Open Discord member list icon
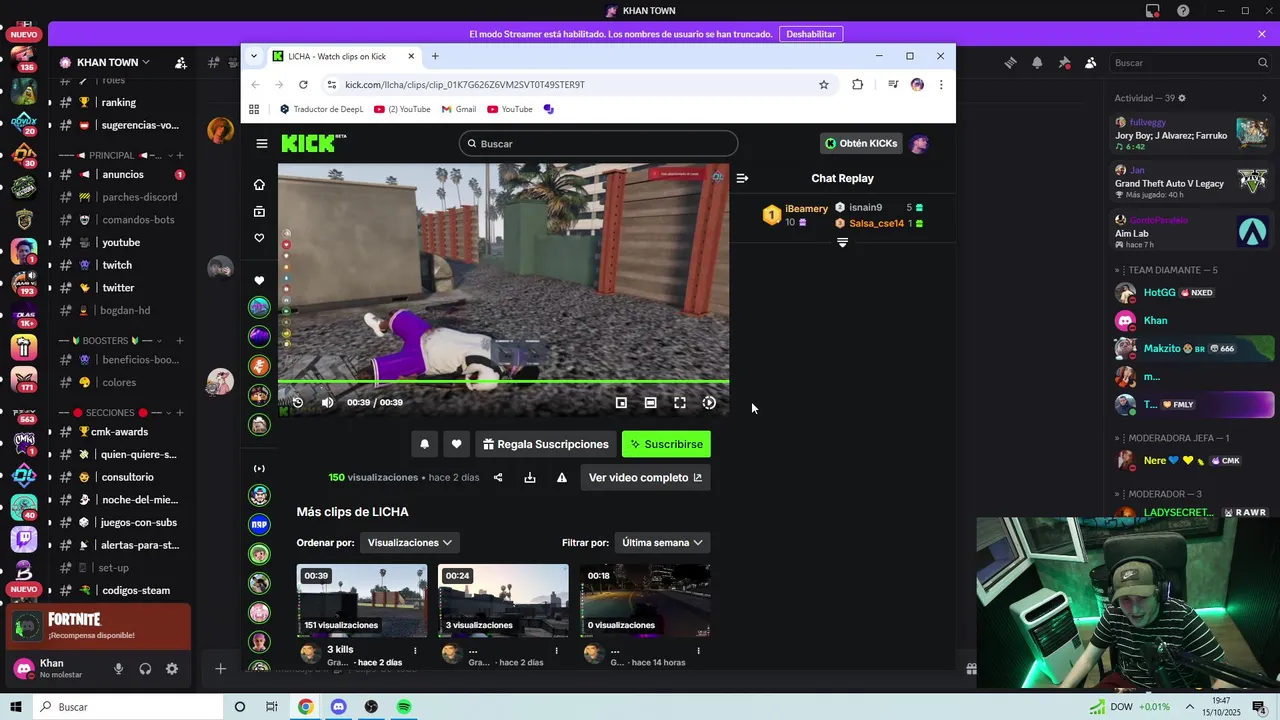The width and height of the screenshot is (1280, 720). pos(1091,62)
